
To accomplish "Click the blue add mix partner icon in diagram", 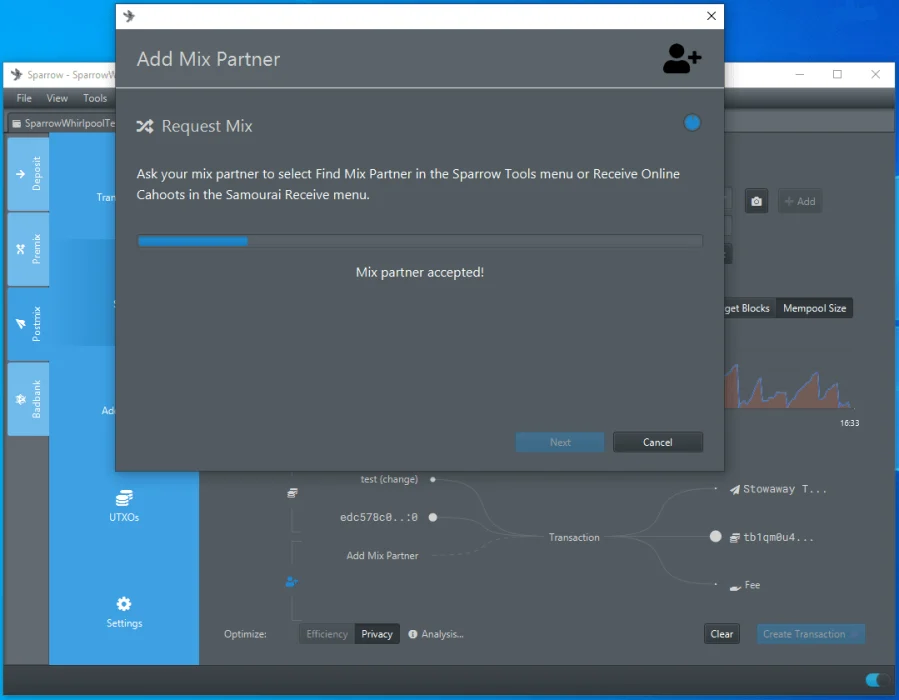I will click(291, 581).
